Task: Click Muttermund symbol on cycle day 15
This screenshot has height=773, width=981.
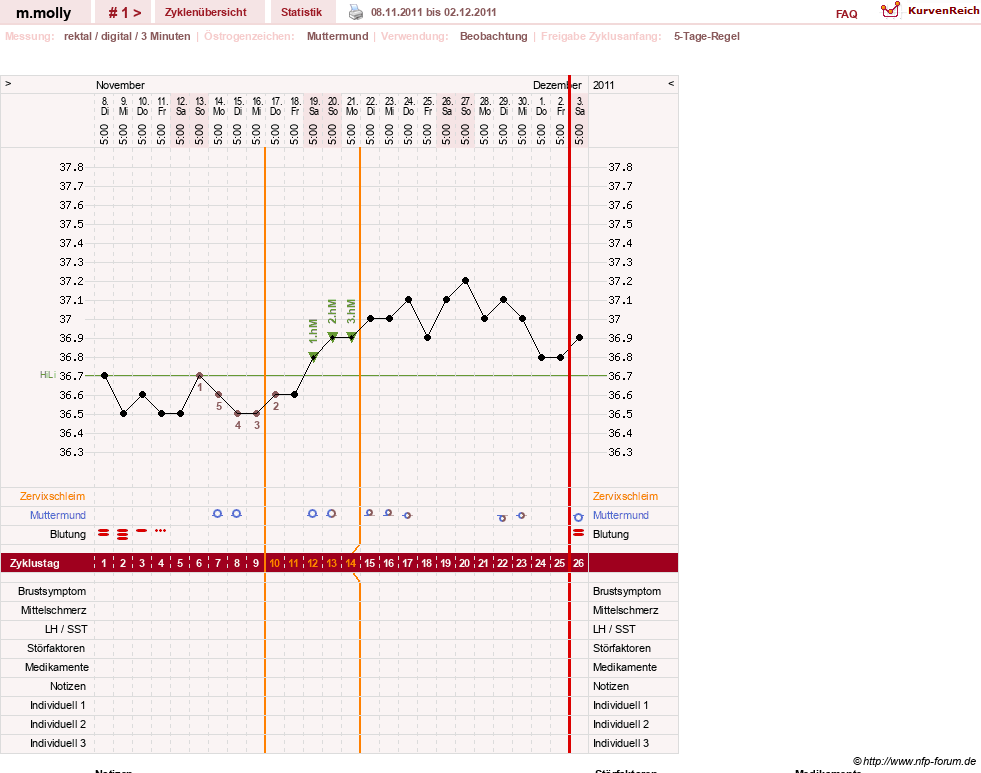Action: [x=369, y=513]
